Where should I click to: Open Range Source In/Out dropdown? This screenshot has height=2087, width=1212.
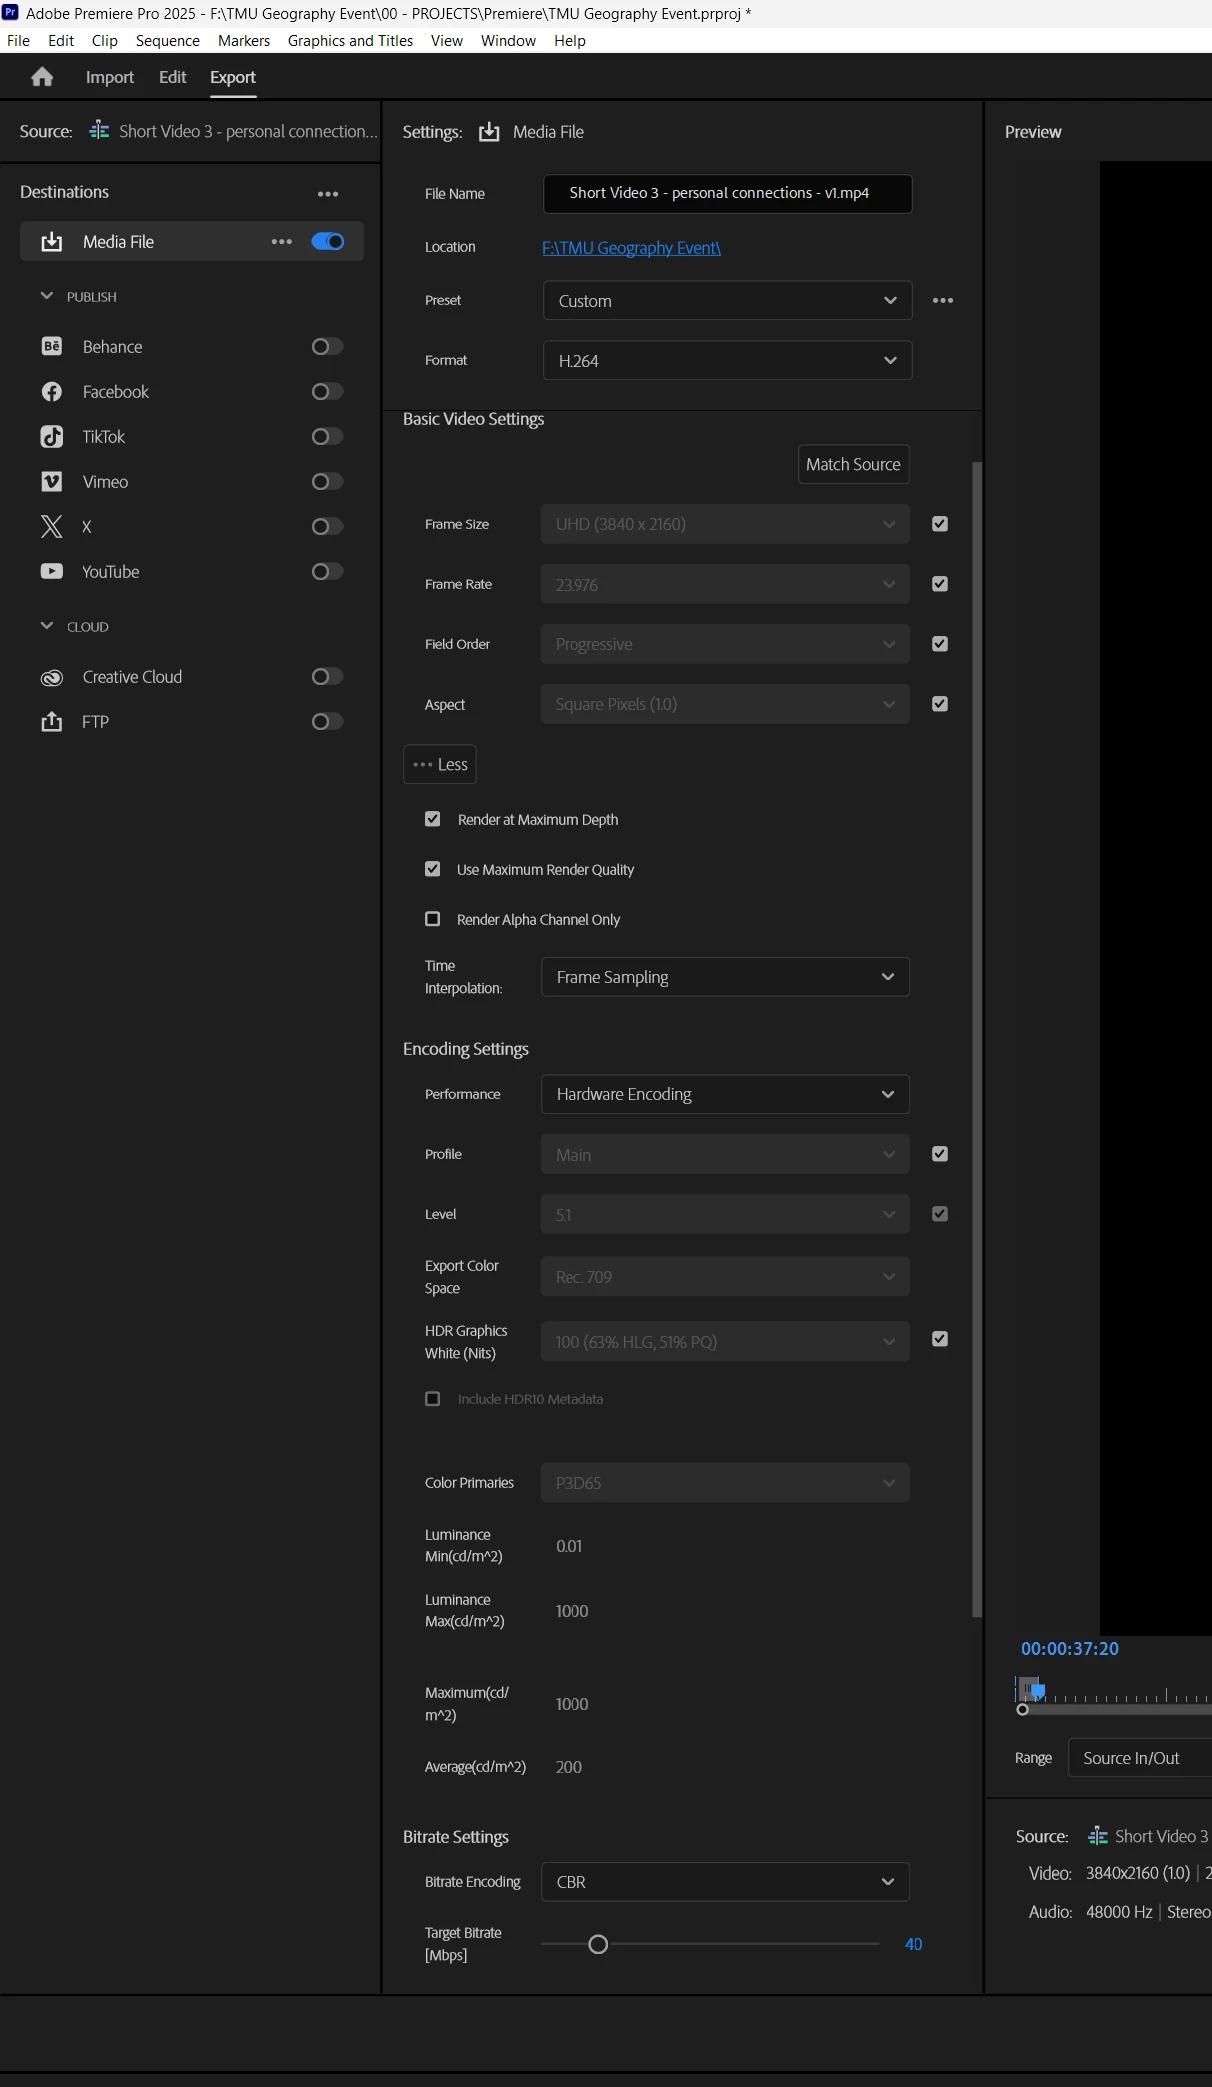tap(1140, 1757)
